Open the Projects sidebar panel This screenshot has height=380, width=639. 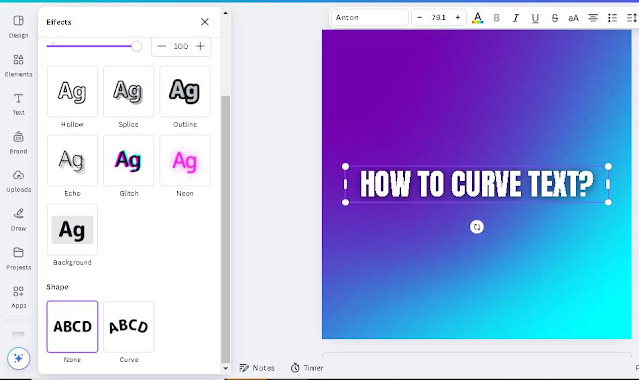coord(18,258)
